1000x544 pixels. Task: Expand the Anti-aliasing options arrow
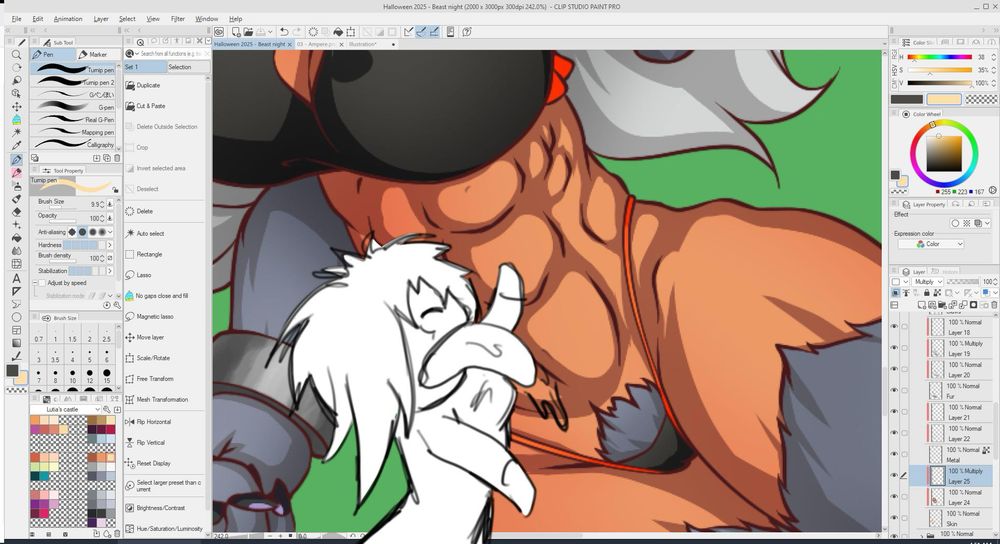(x=110, y=232)
